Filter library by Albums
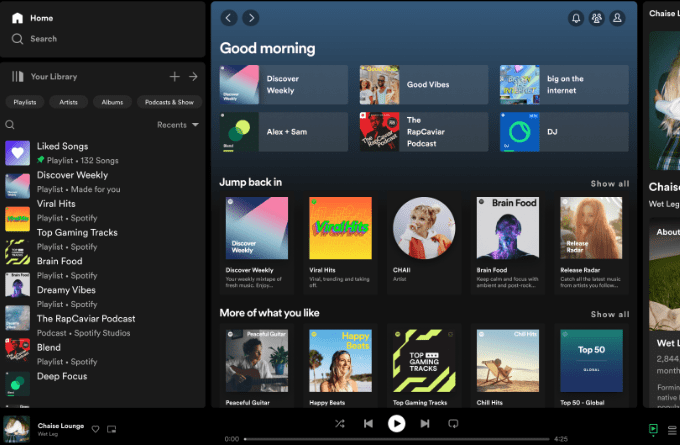 click(x=112, y=102)
